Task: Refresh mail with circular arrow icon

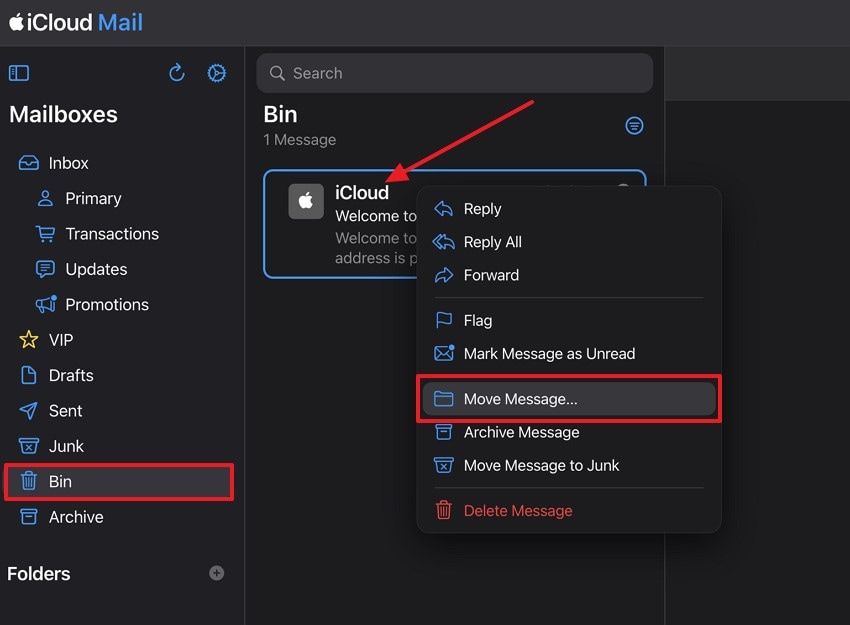Action: click(x=177, y=73)
